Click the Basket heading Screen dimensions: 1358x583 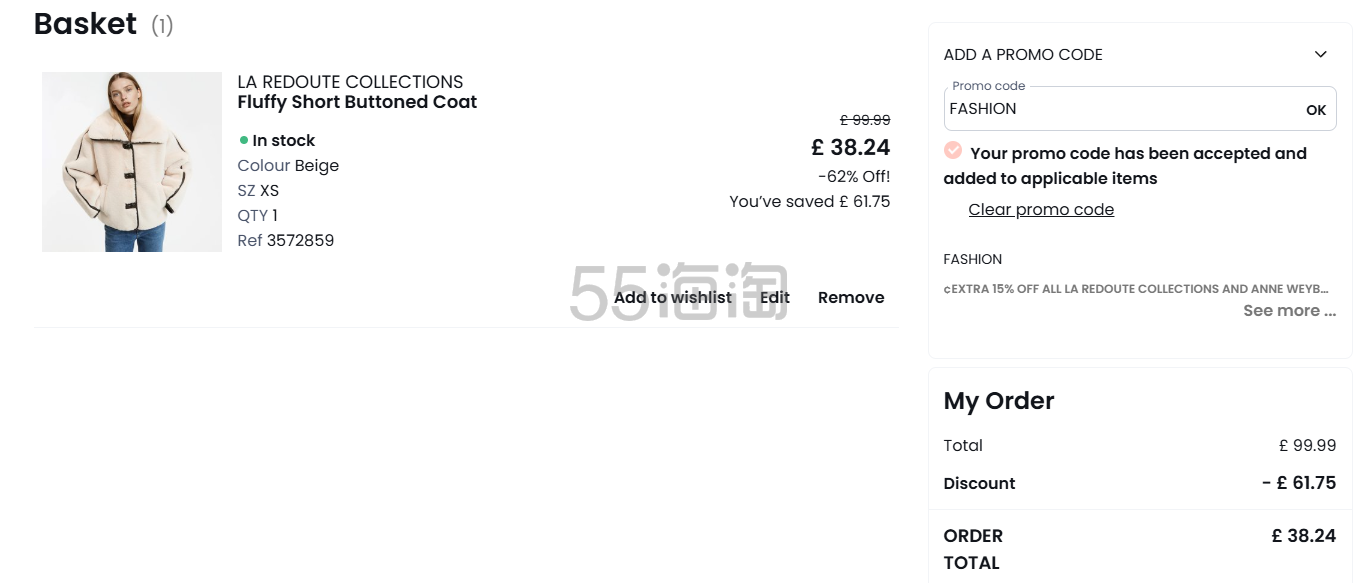click(85, 24)
